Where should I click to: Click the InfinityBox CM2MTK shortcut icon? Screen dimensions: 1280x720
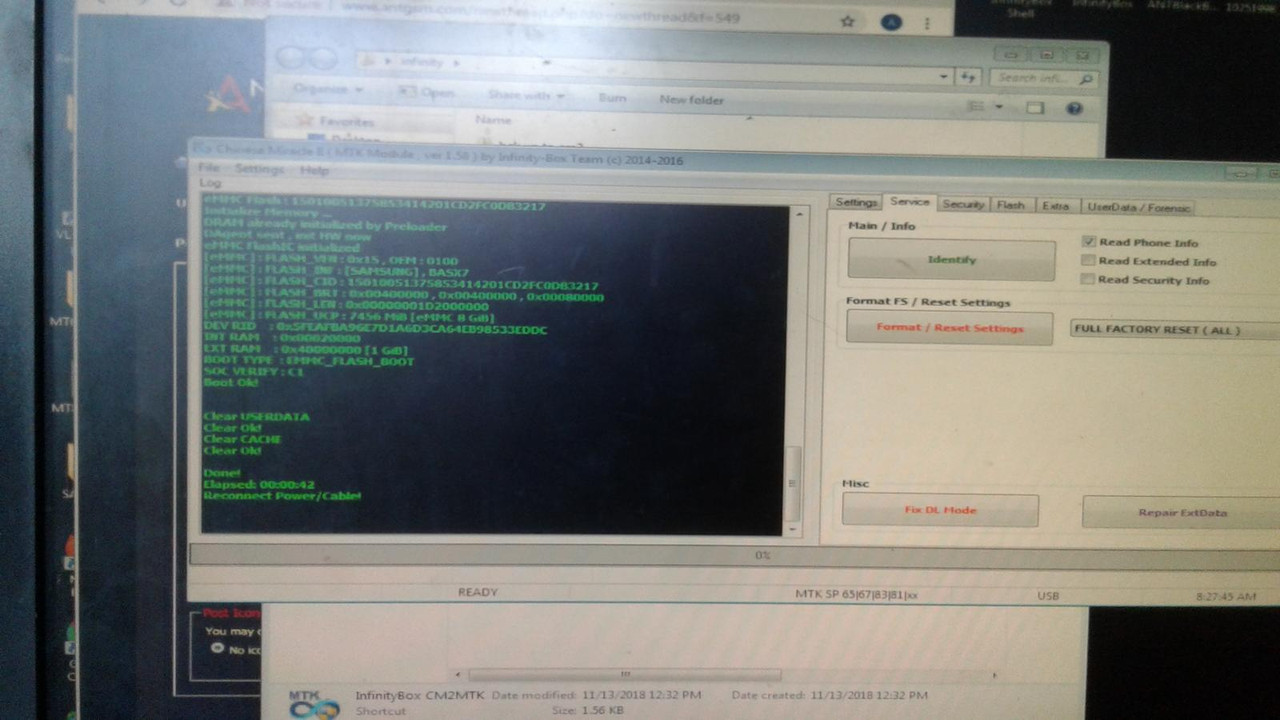click(x=314, y=702)
